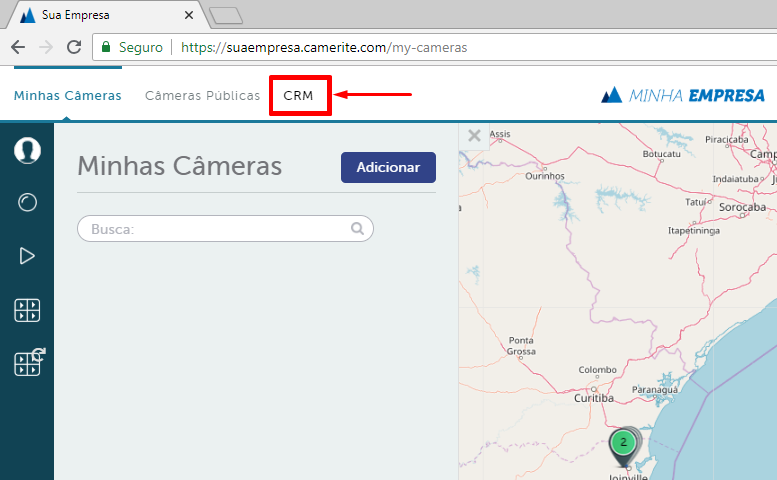Viewport: 777px width, 480px height.
Task: Open the user profile icon in sidebar
Action: click(27, 150)
